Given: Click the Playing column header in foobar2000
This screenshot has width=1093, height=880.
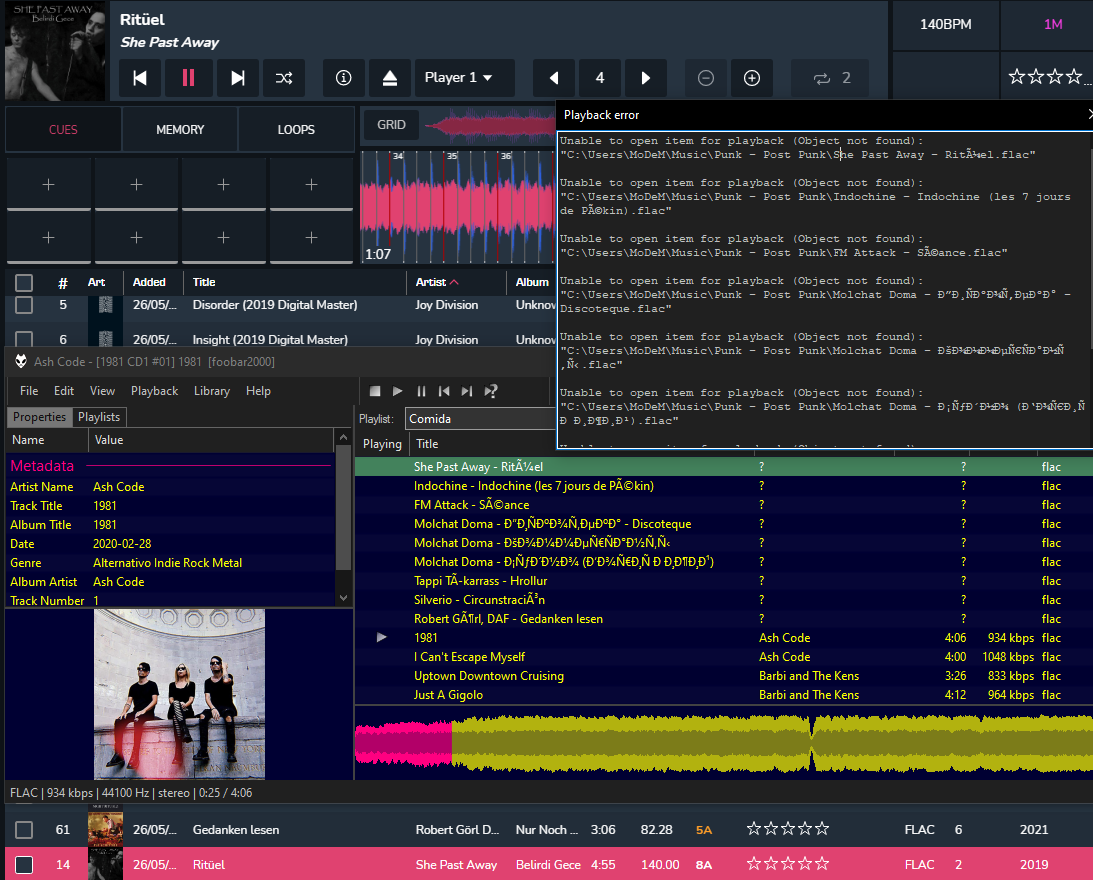Looking at the screenshot, I should click(382, 444).
